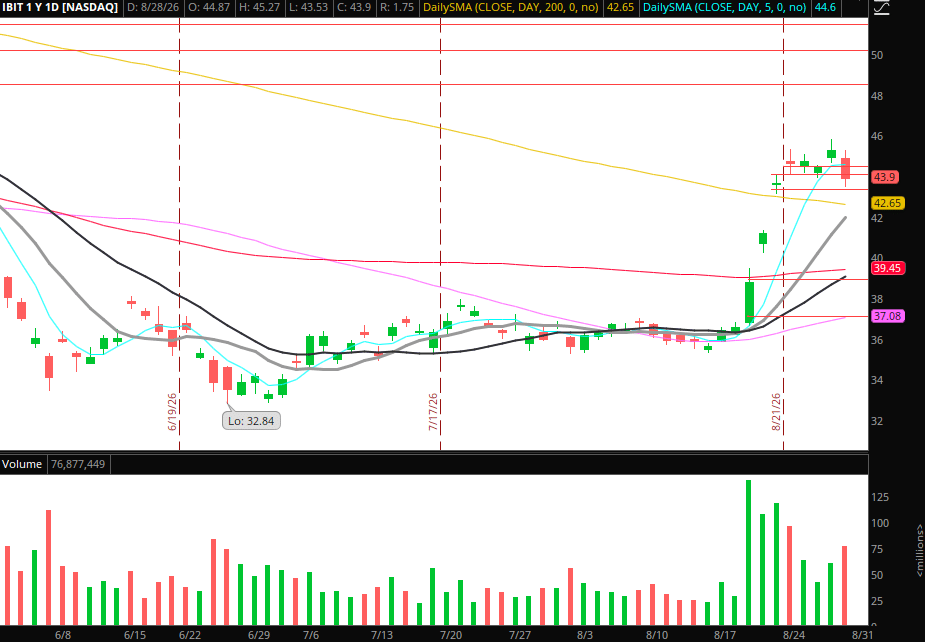Click the price axis scale icon at top right
The image size is (925, 642).
(881, 8)
